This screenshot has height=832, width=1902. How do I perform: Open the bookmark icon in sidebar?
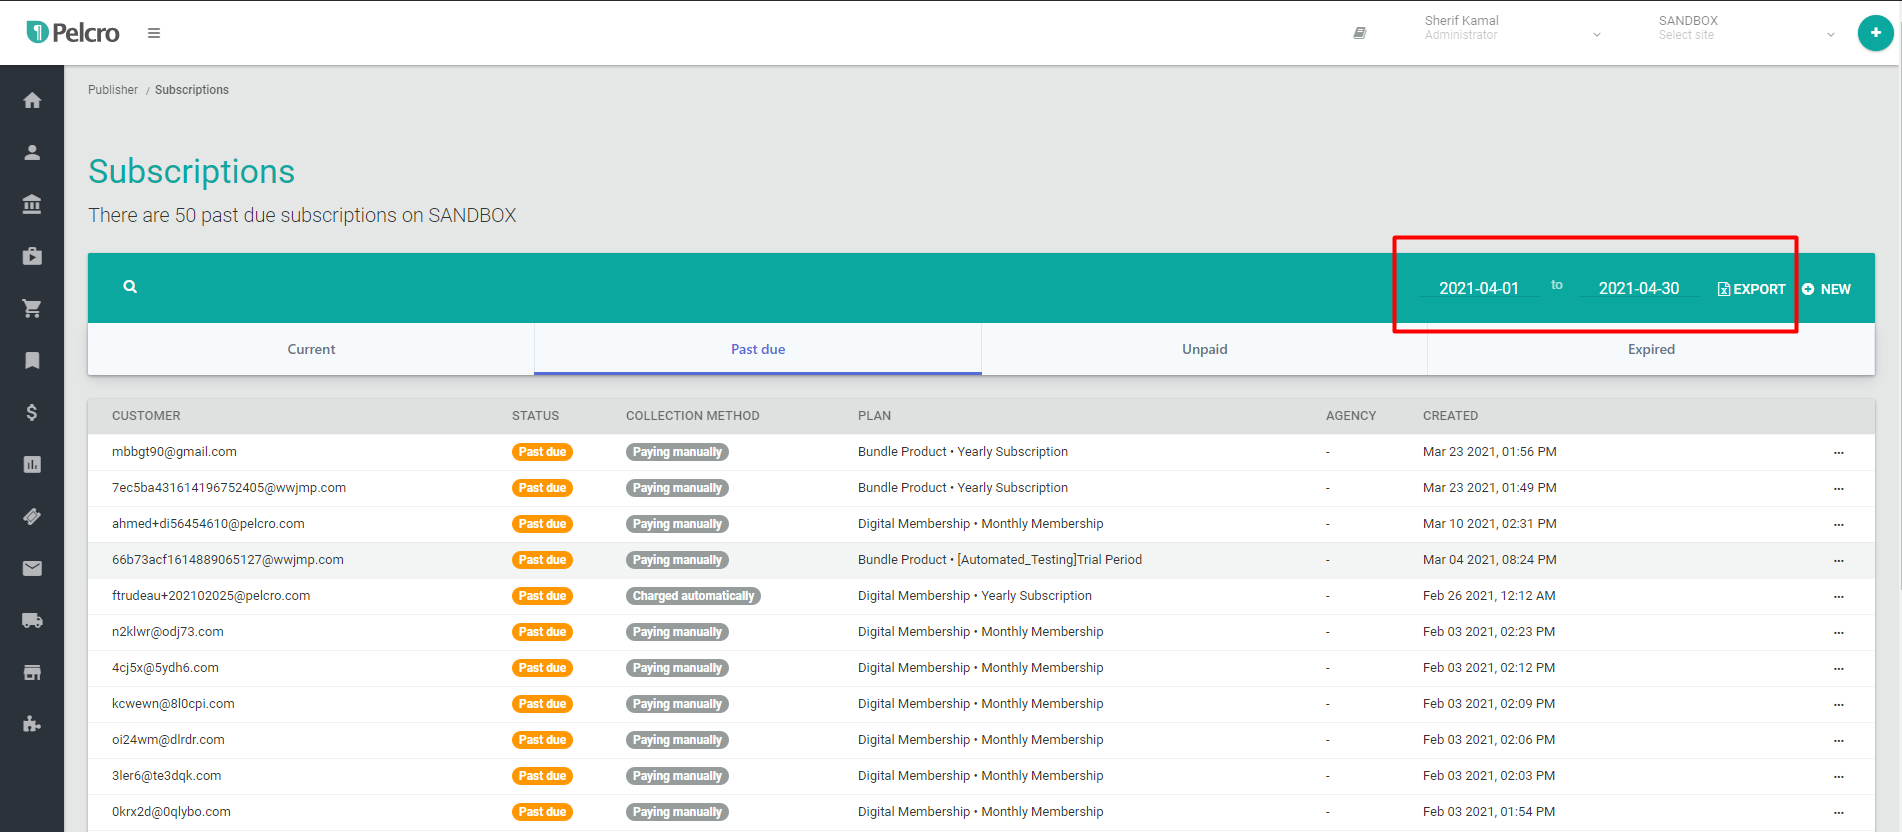(x=32, y=360)
